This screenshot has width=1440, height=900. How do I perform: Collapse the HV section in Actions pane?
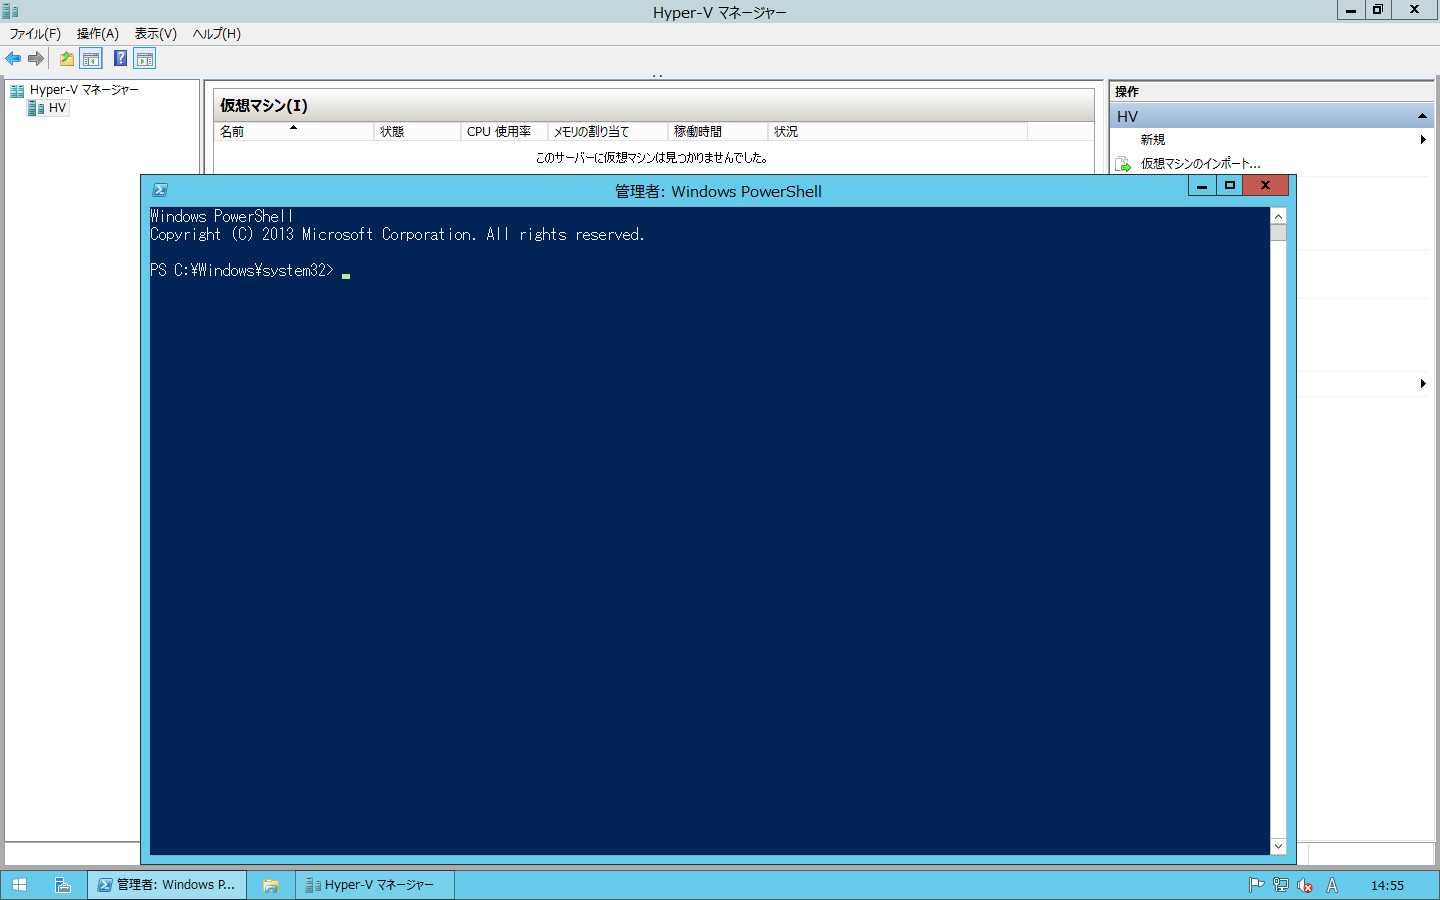pos(1422,116)
